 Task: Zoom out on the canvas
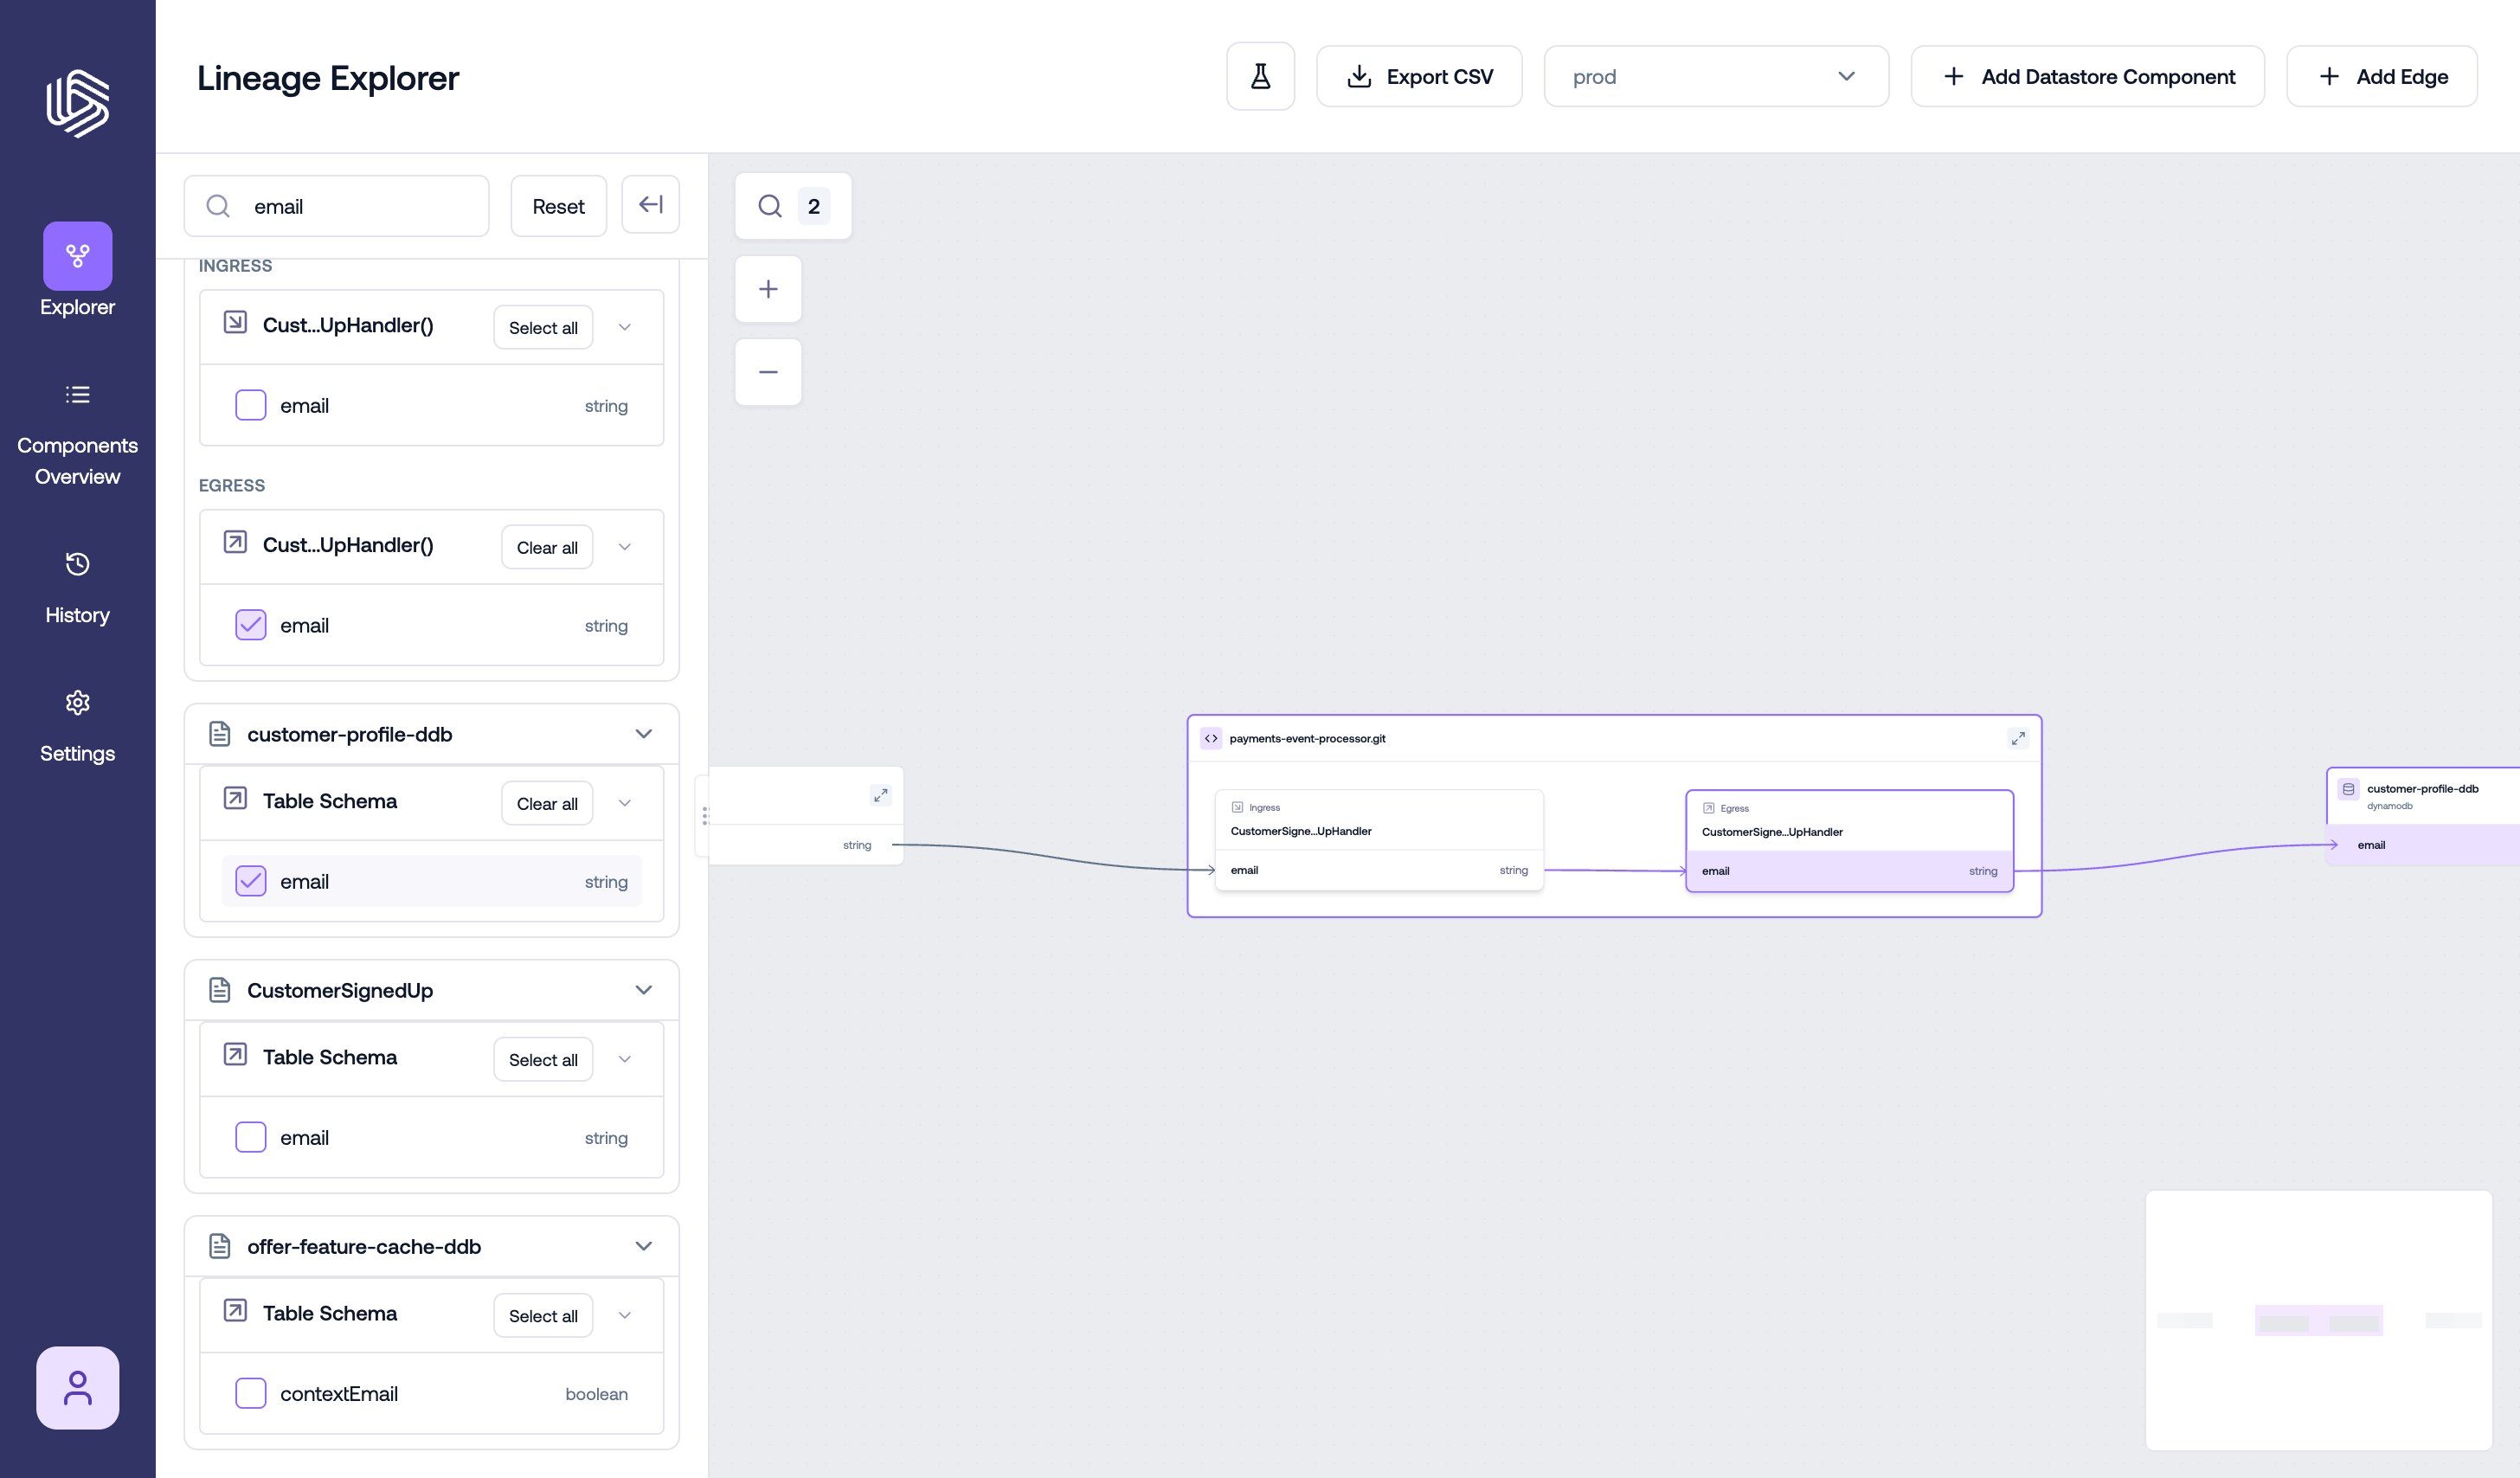click(768, 372)
